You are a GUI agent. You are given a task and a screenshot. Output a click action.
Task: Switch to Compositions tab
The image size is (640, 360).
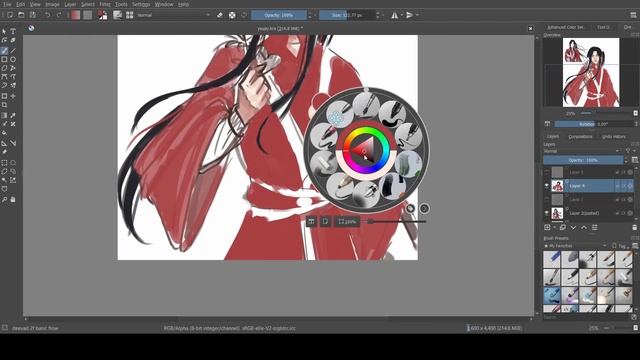pos(580,137)
